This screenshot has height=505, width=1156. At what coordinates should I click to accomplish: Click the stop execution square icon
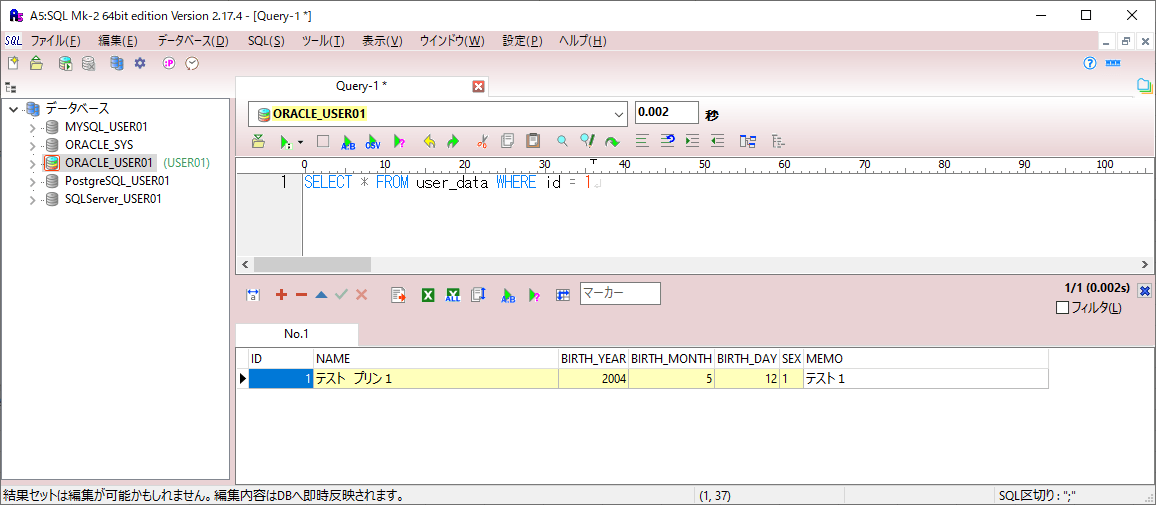click(322, 142)
